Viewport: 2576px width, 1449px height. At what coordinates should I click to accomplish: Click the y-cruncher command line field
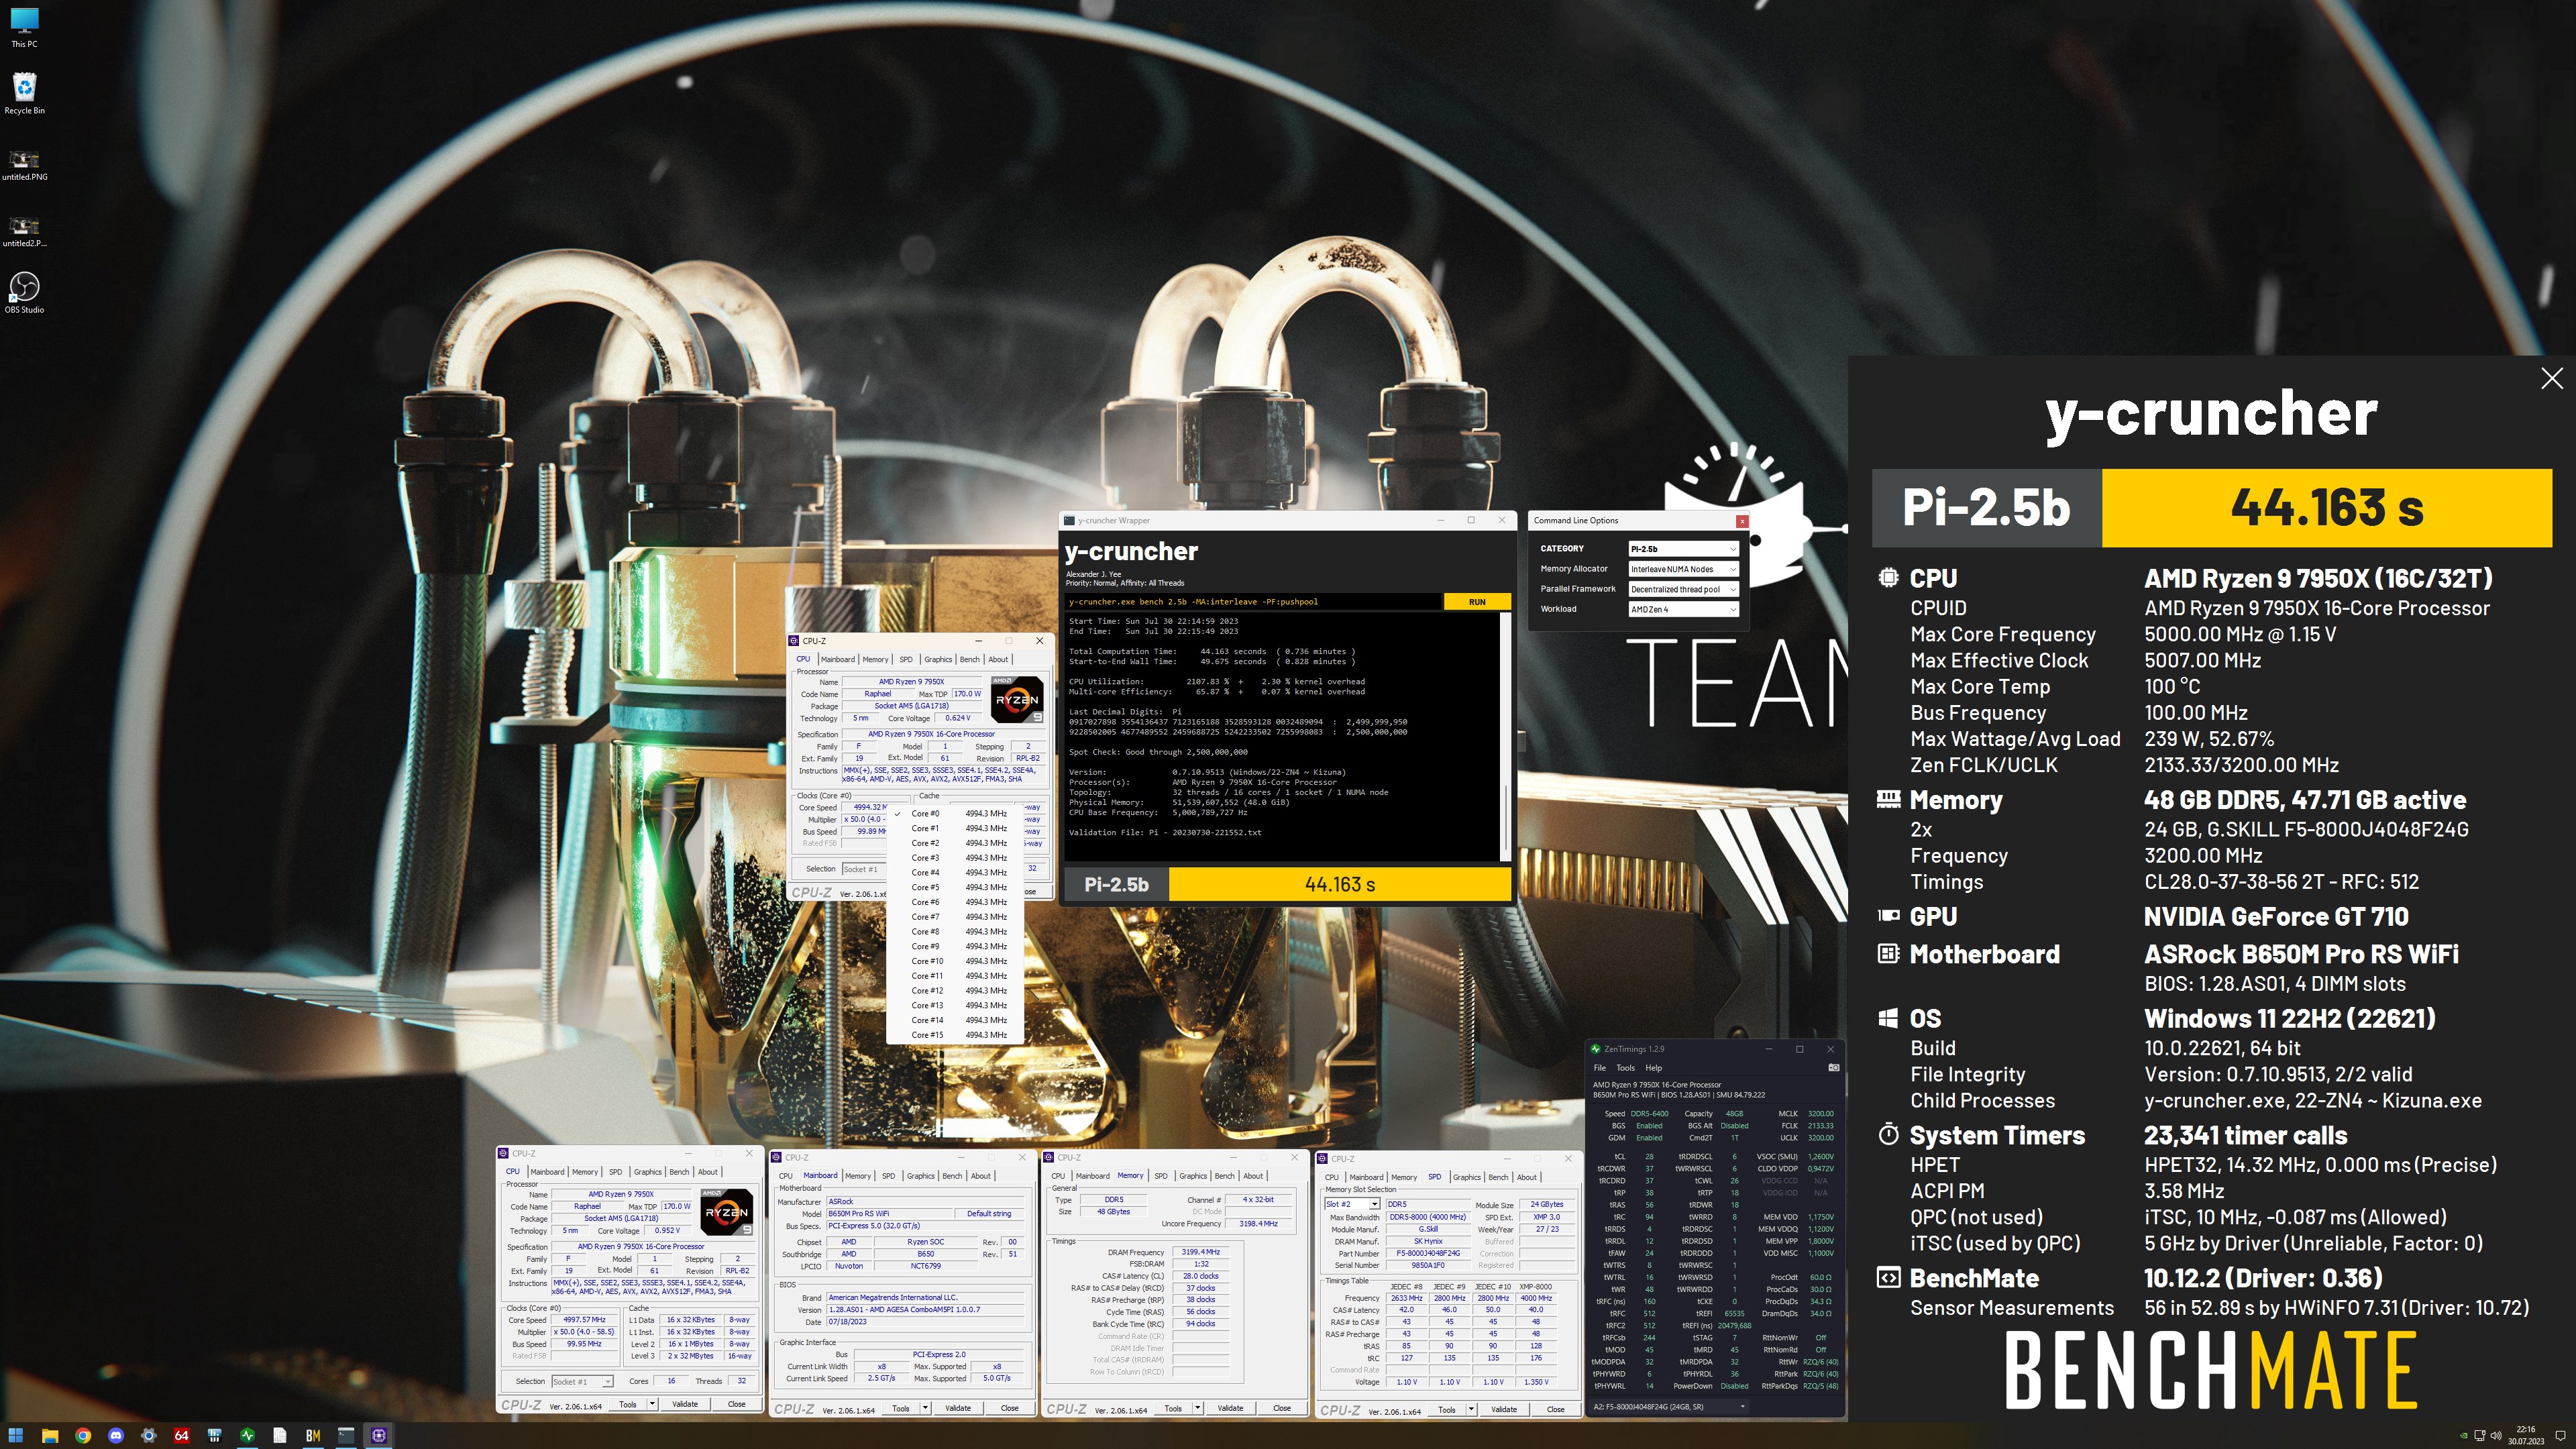click(1254, 602)
